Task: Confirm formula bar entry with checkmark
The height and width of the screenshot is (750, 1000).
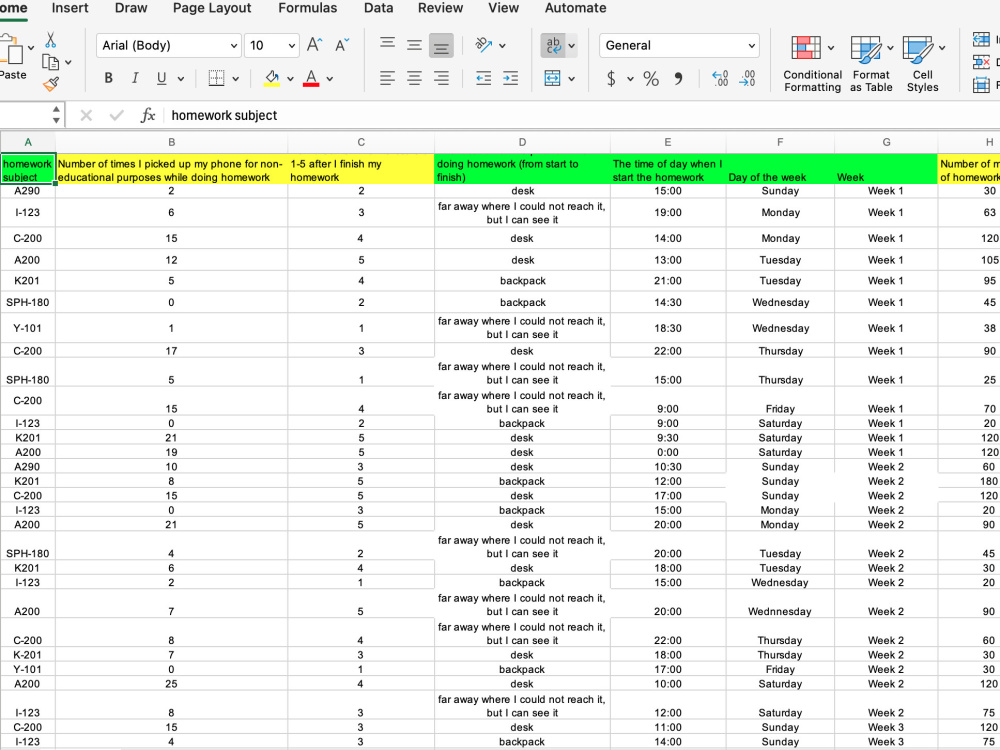Action: pos(116,115)
